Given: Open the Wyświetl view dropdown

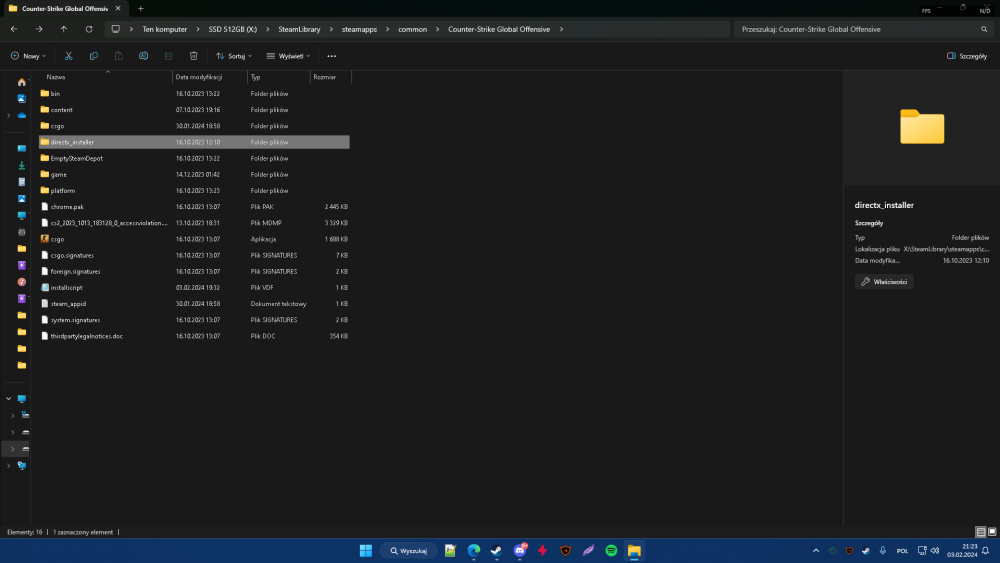Looking at the screenshot, I should 288,56.
